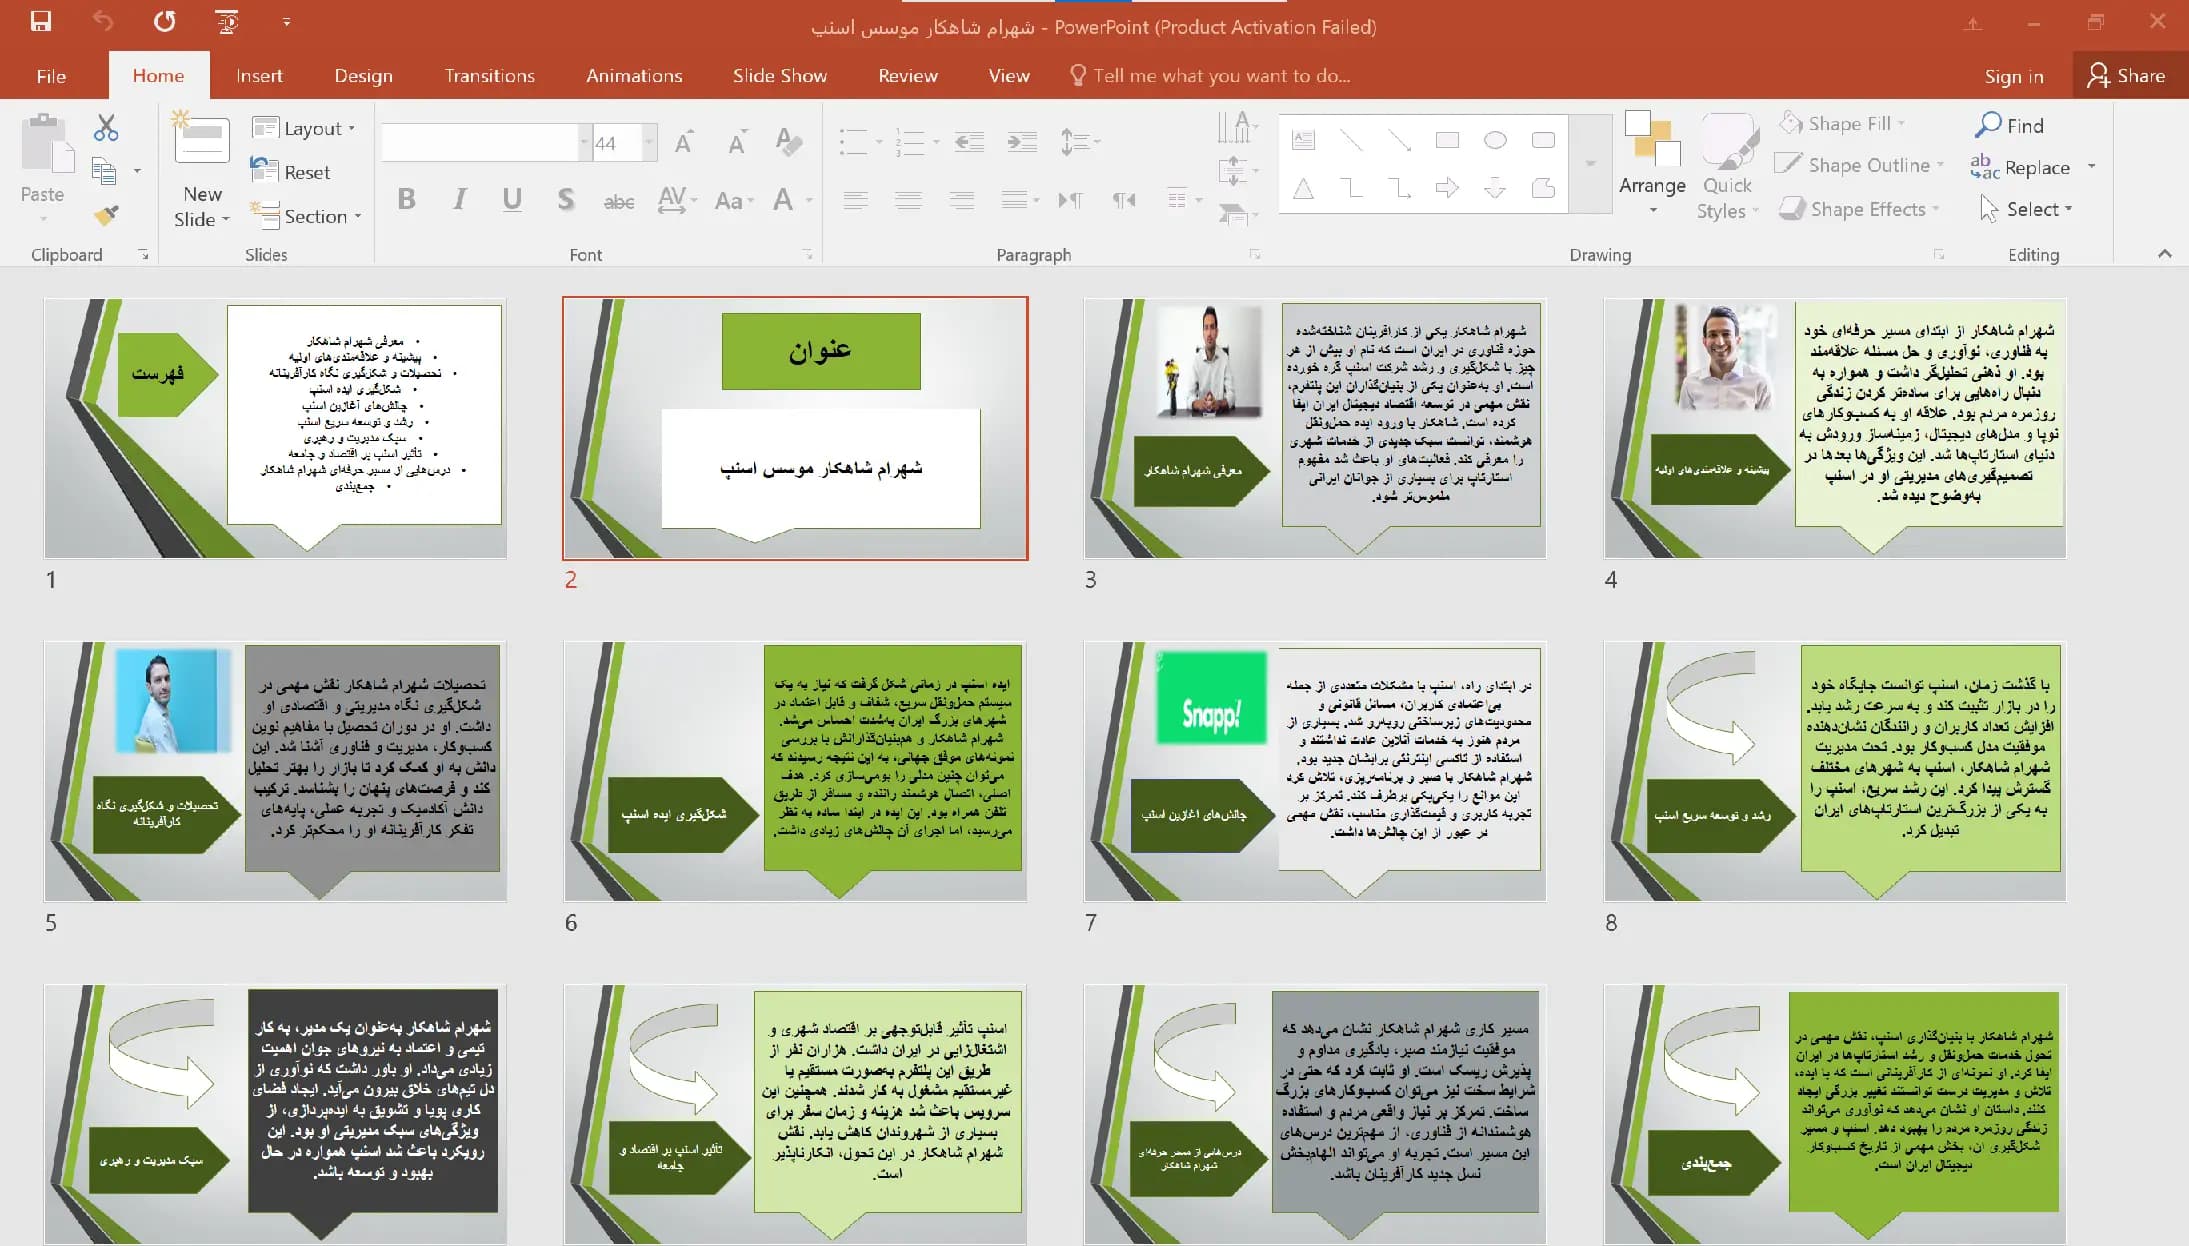Toggle text Shadow formatting
The height and width of the screenshot is (1246, 2189).
coord(565,199)
